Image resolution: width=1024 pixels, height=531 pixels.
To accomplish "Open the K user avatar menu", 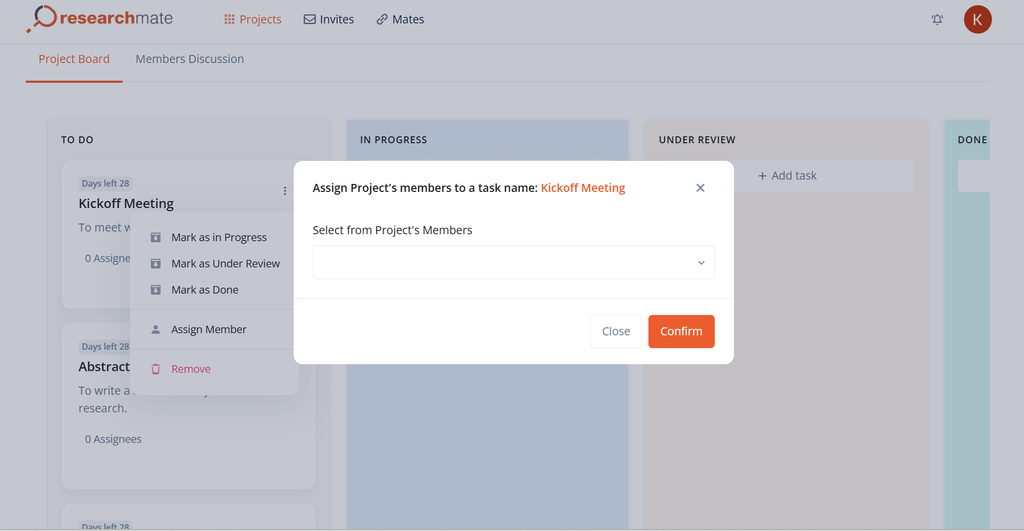I will 978,20.
